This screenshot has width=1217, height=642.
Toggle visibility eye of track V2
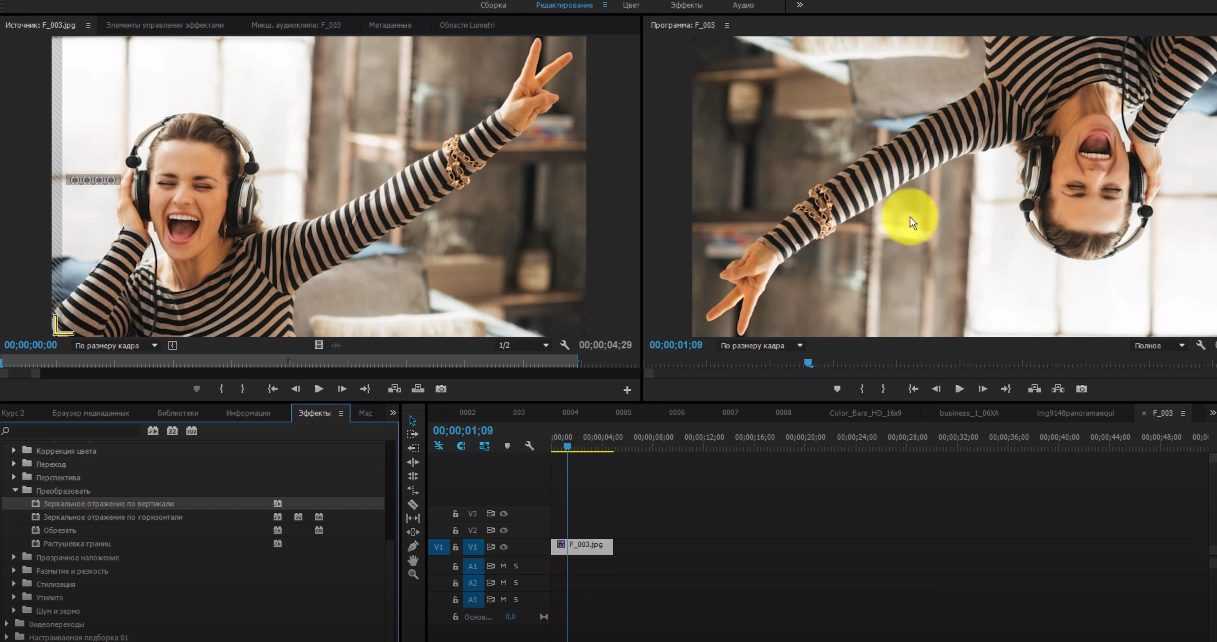[504, 530]
